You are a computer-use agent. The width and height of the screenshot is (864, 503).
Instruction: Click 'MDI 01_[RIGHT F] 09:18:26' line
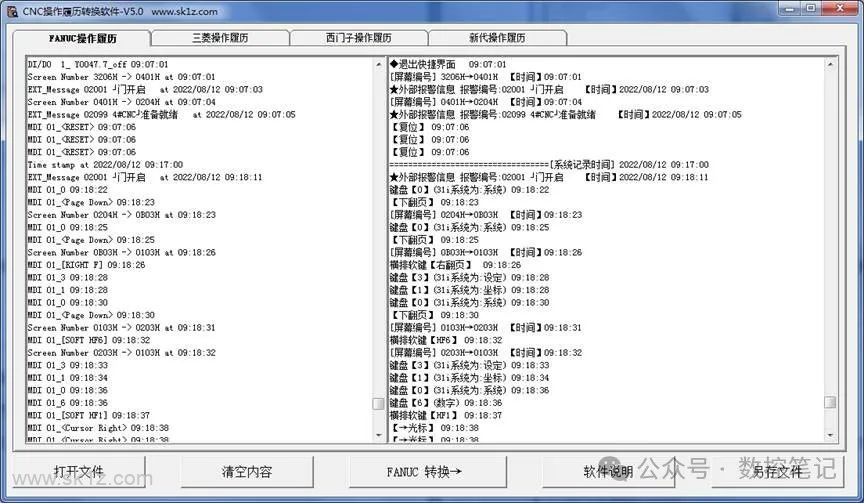coord(87,265)
